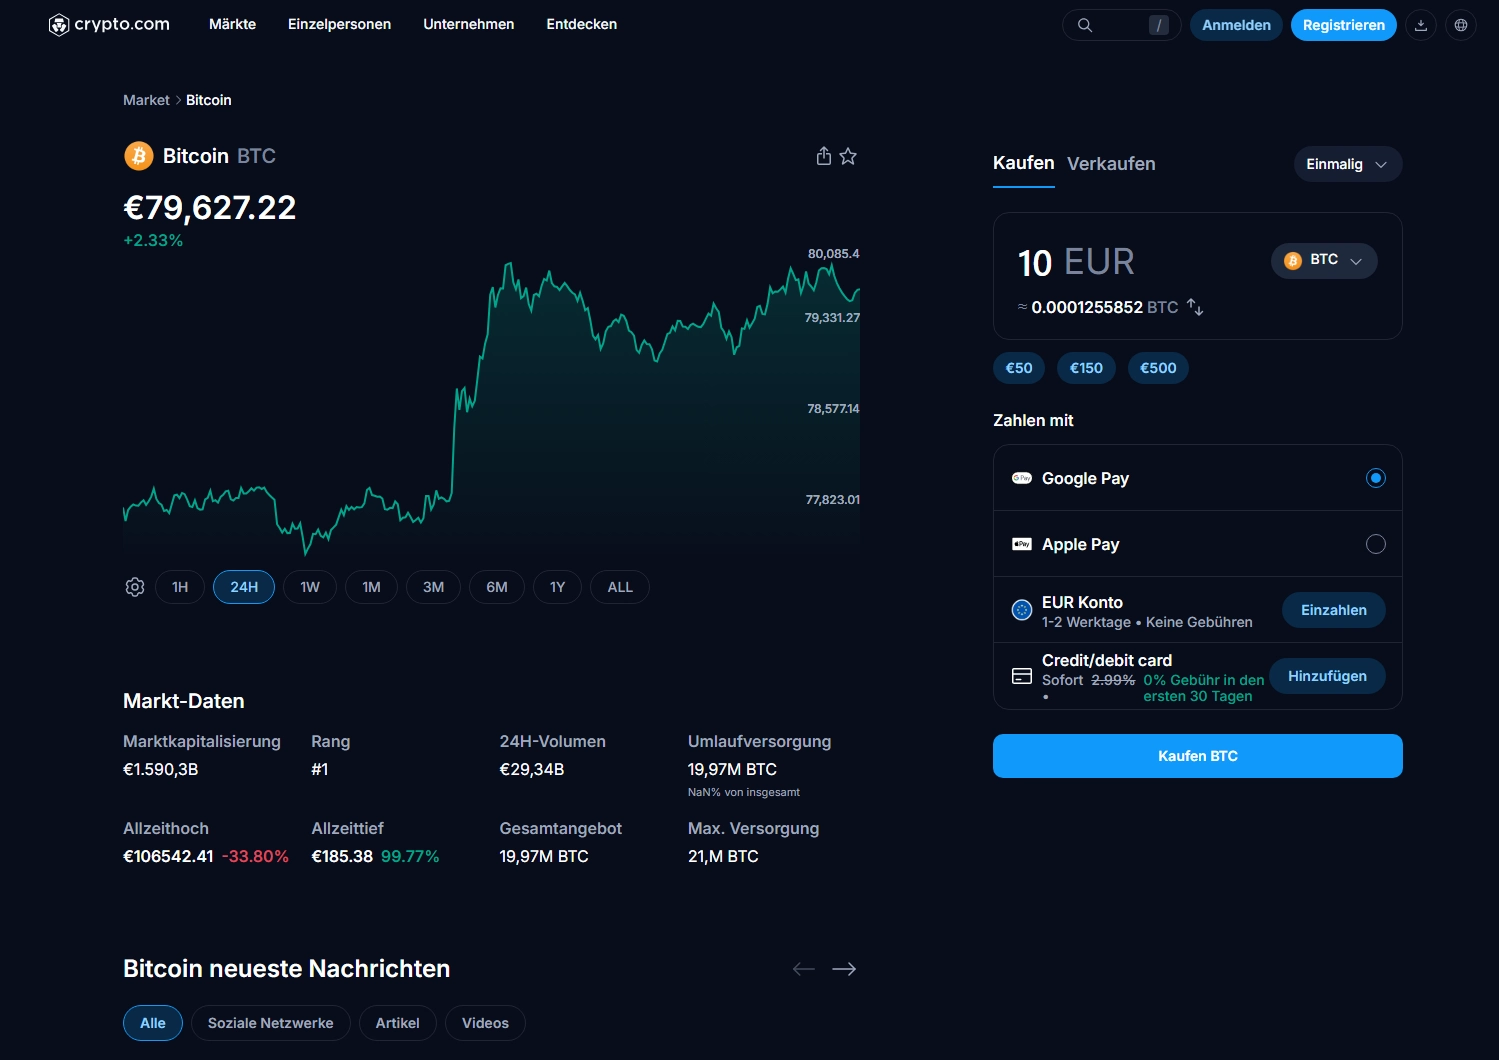Screen dimensions: 1499x1060
Task: Click the +2.33% change value
Action: [153, 240]
